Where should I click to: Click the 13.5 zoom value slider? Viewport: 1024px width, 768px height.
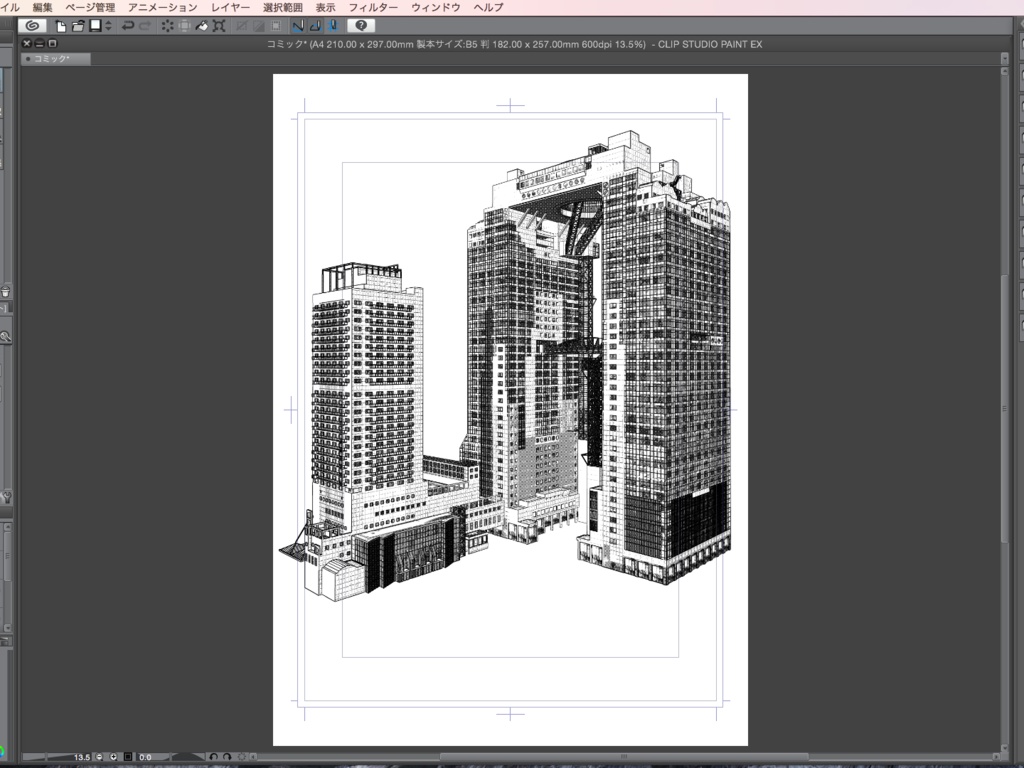tap(57, 757)
